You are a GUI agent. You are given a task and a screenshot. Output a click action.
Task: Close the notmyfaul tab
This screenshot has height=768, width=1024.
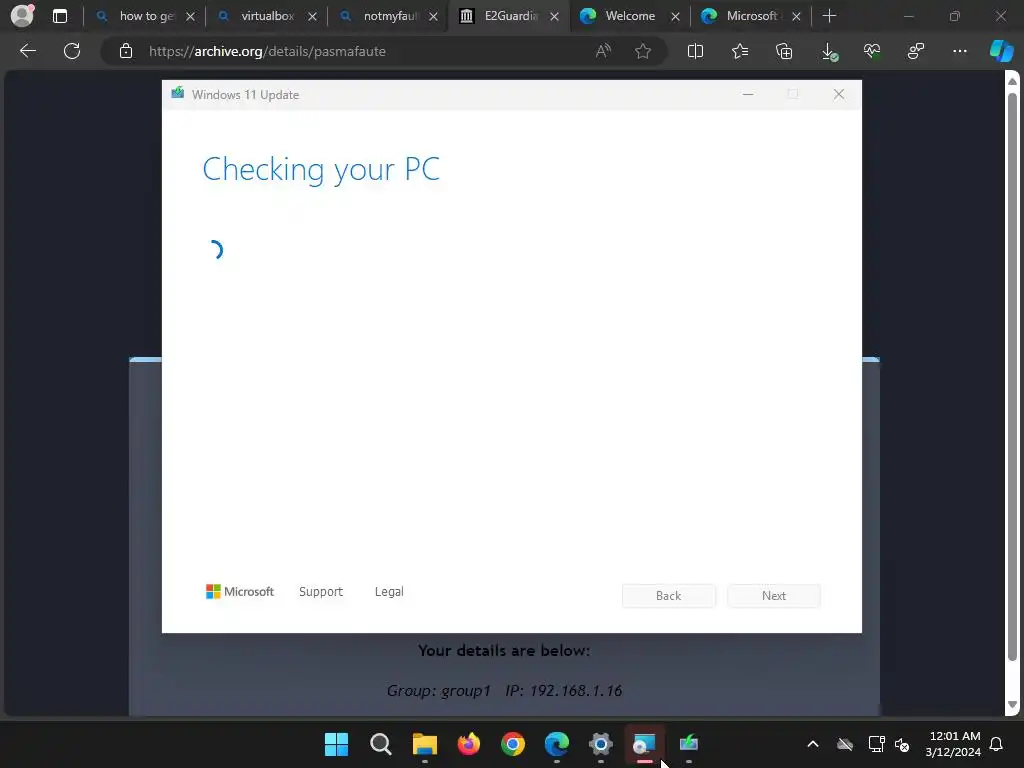[433, 17]
